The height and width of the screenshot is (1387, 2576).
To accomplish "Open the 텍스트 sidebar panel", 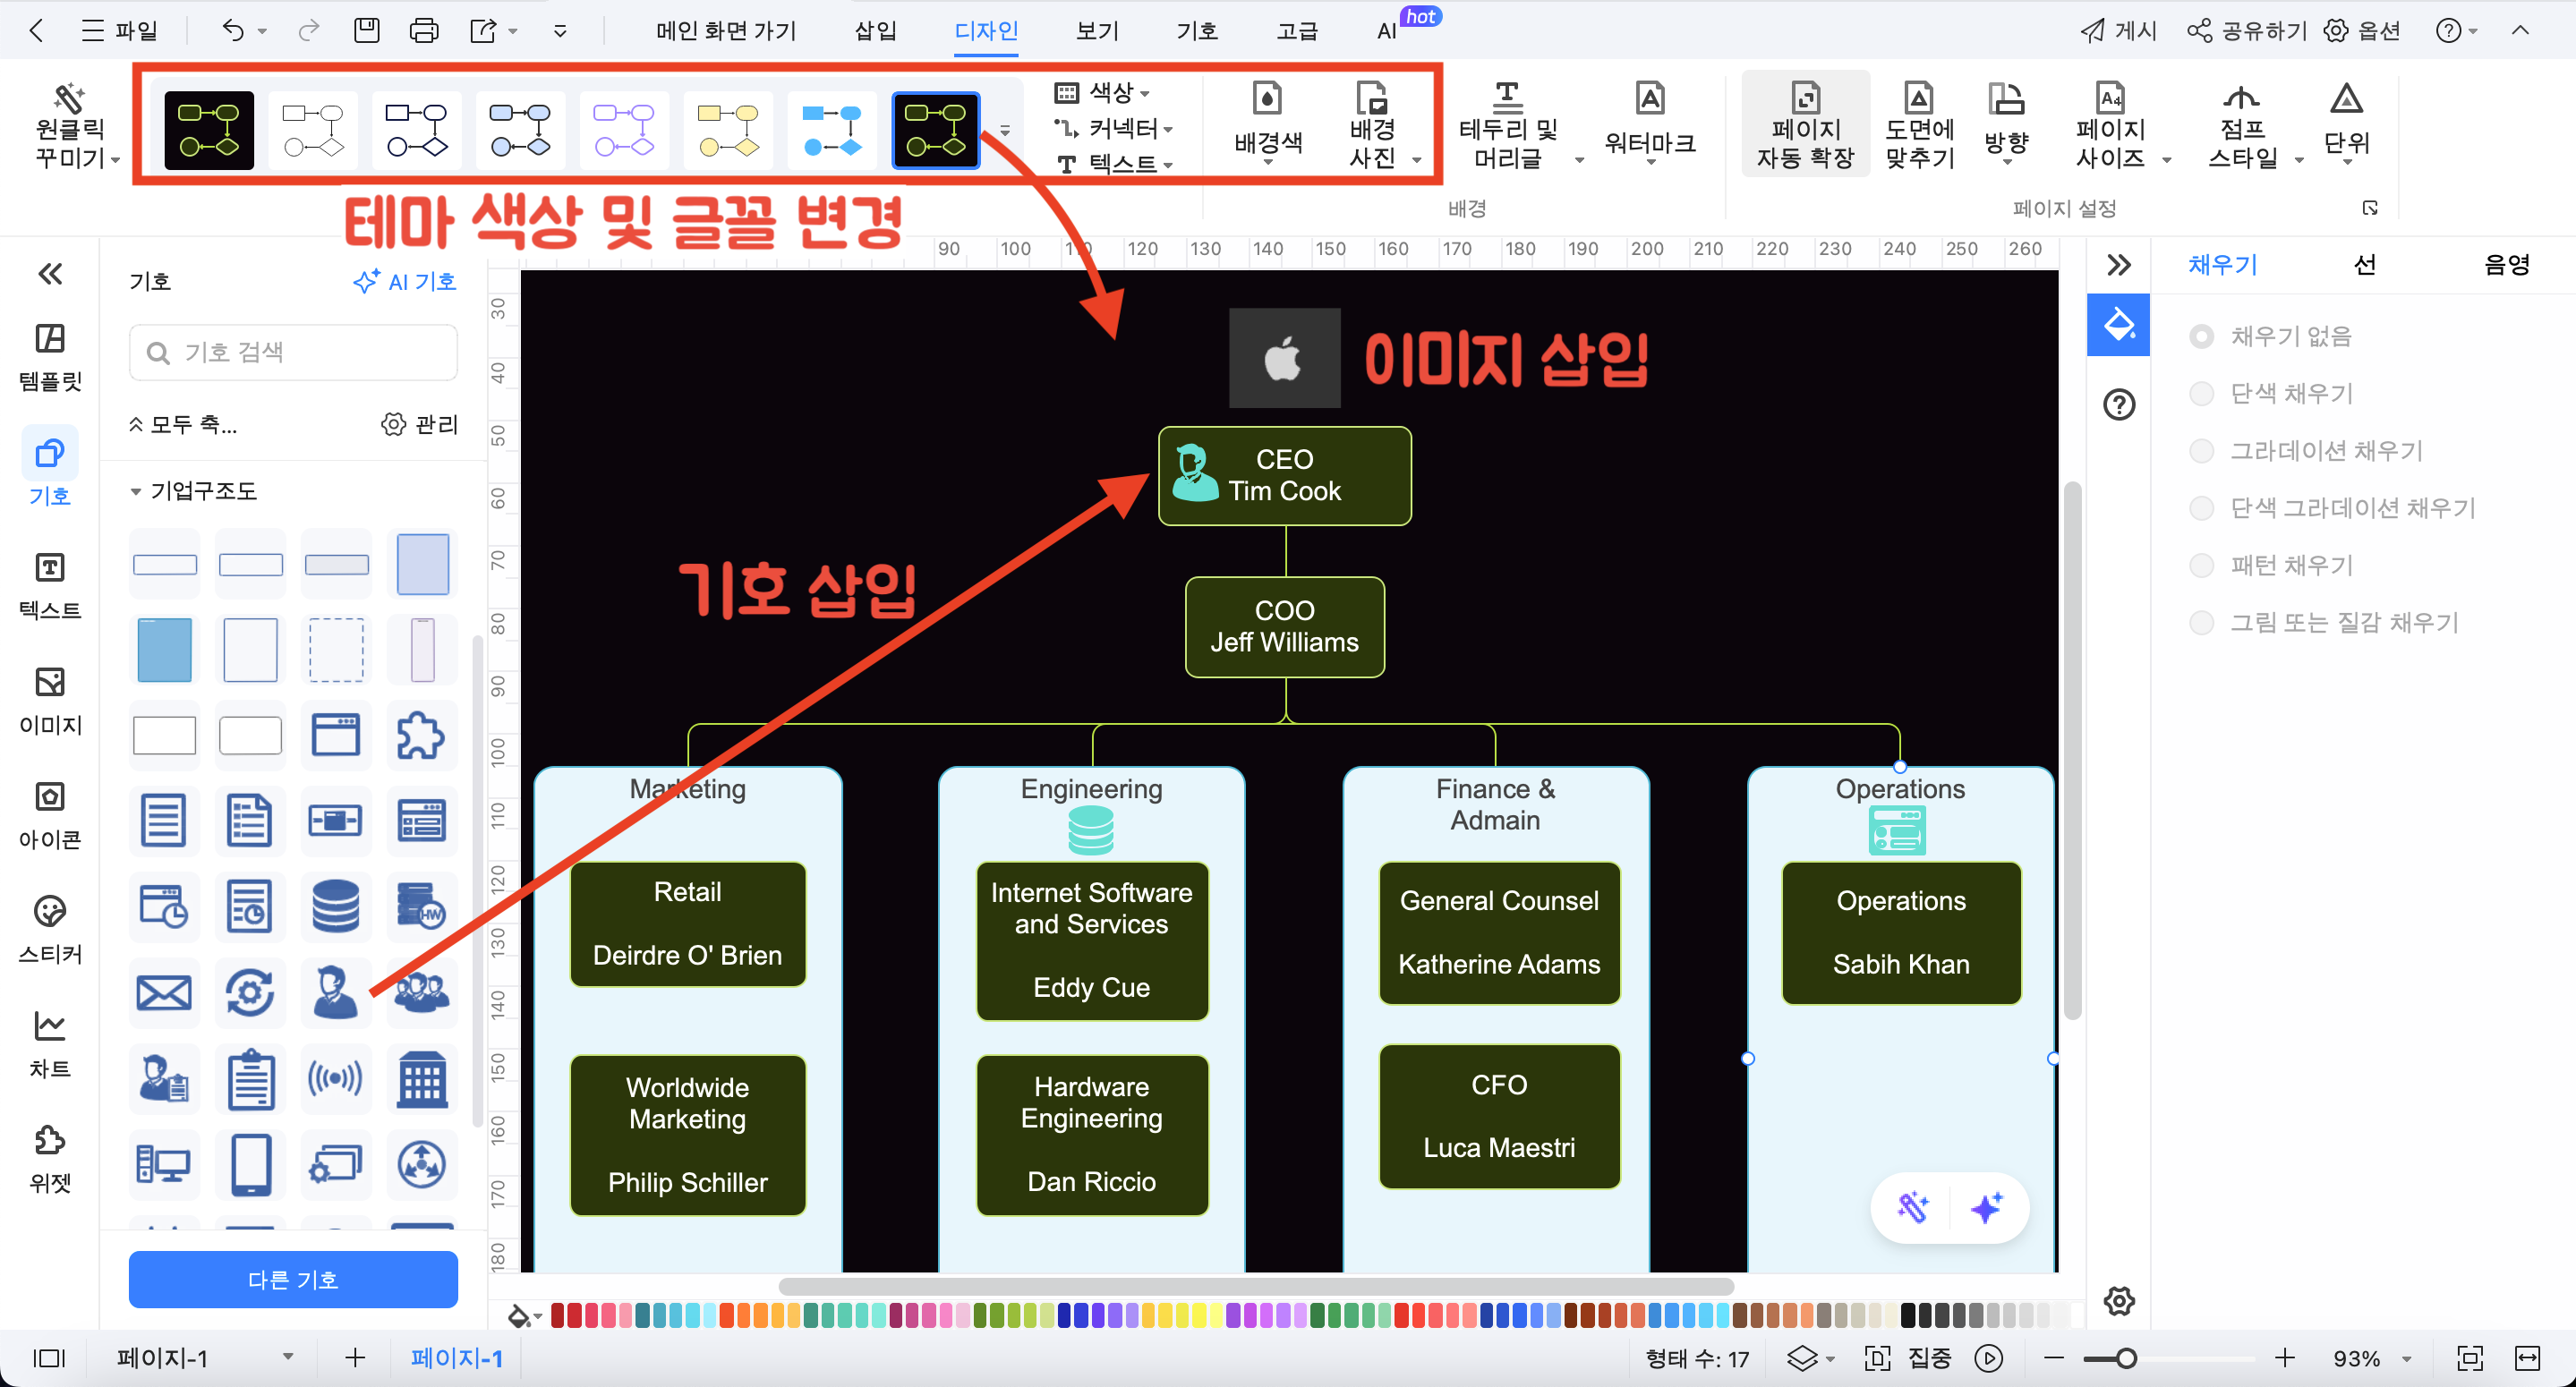I will point(50,586).
